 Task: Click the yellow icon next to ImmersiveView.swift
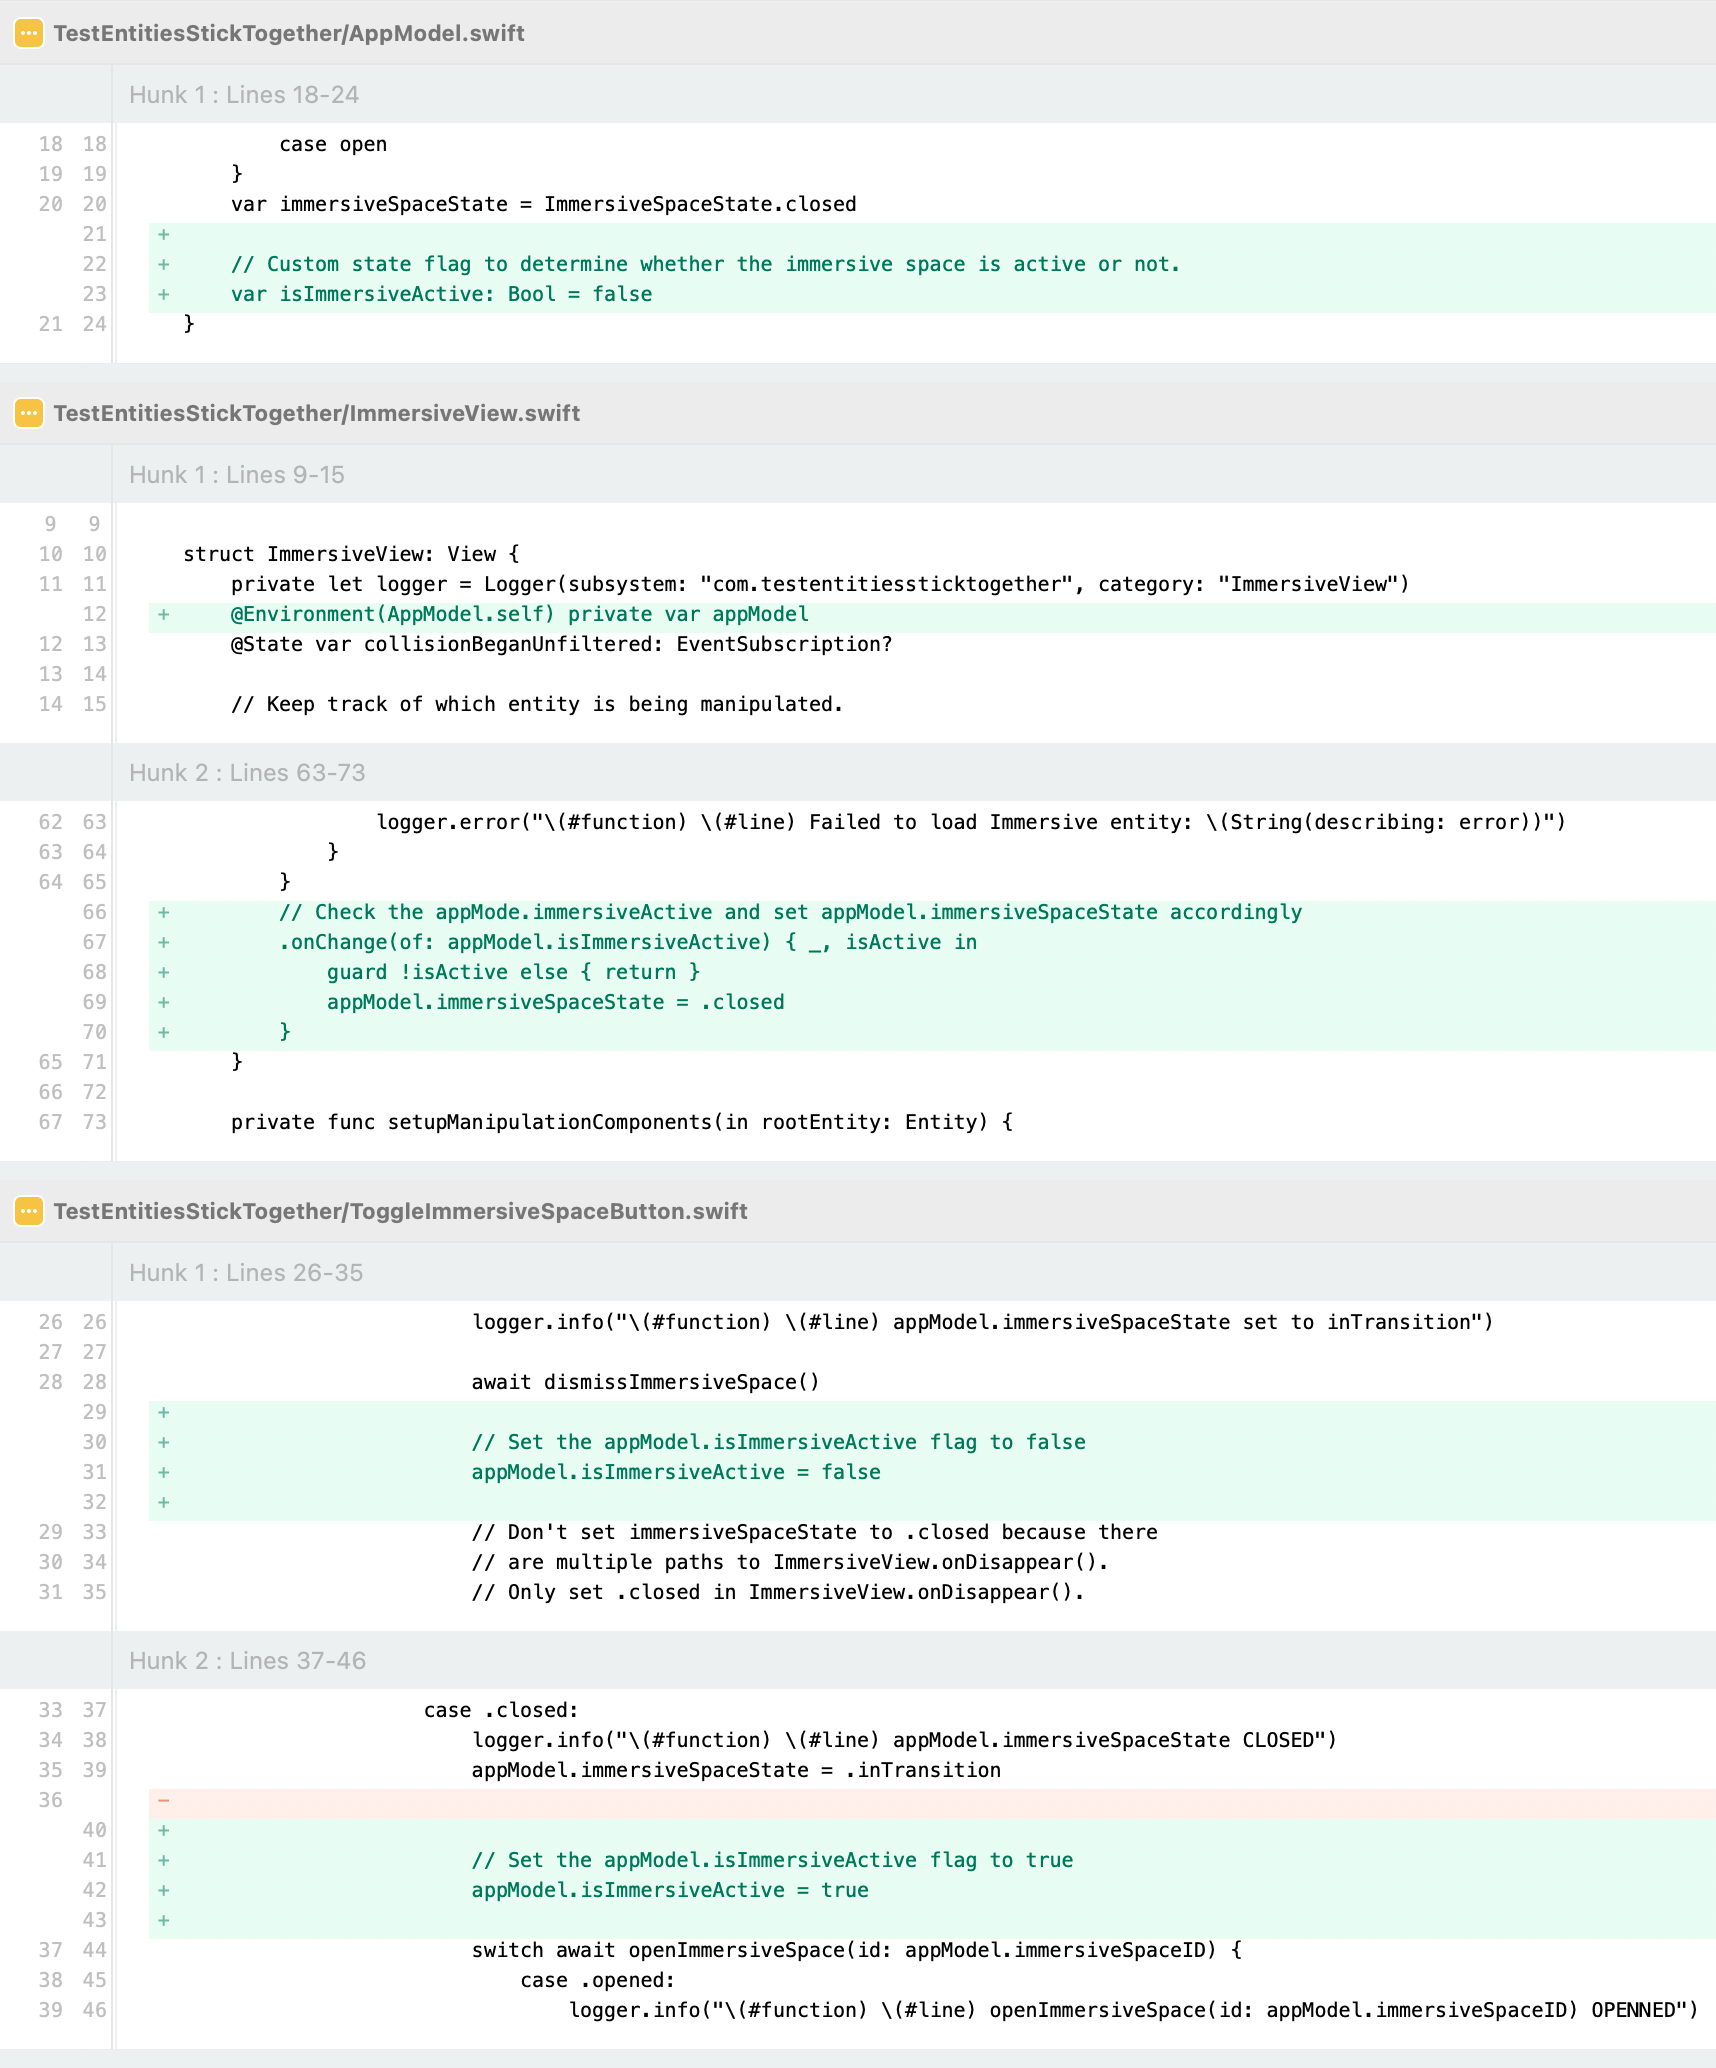coord(29,413)
